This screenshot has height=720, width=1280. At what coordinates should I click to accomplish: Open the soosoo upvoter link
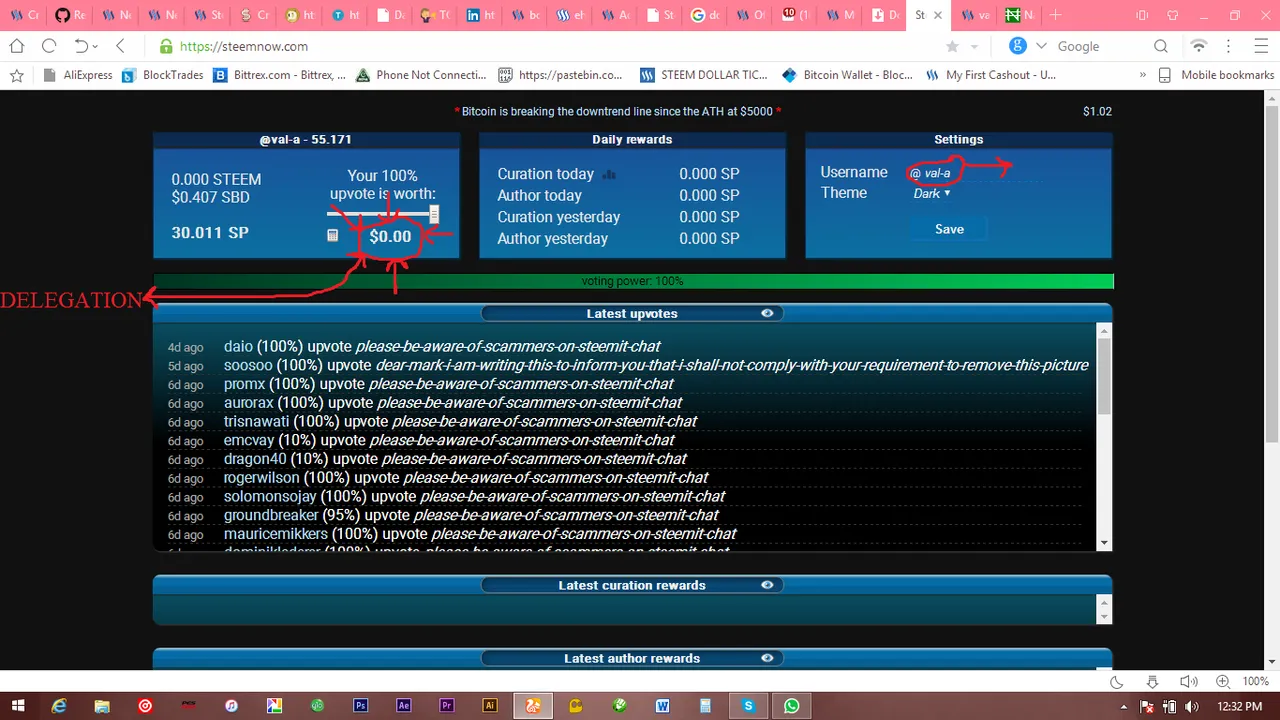[248, 365]
